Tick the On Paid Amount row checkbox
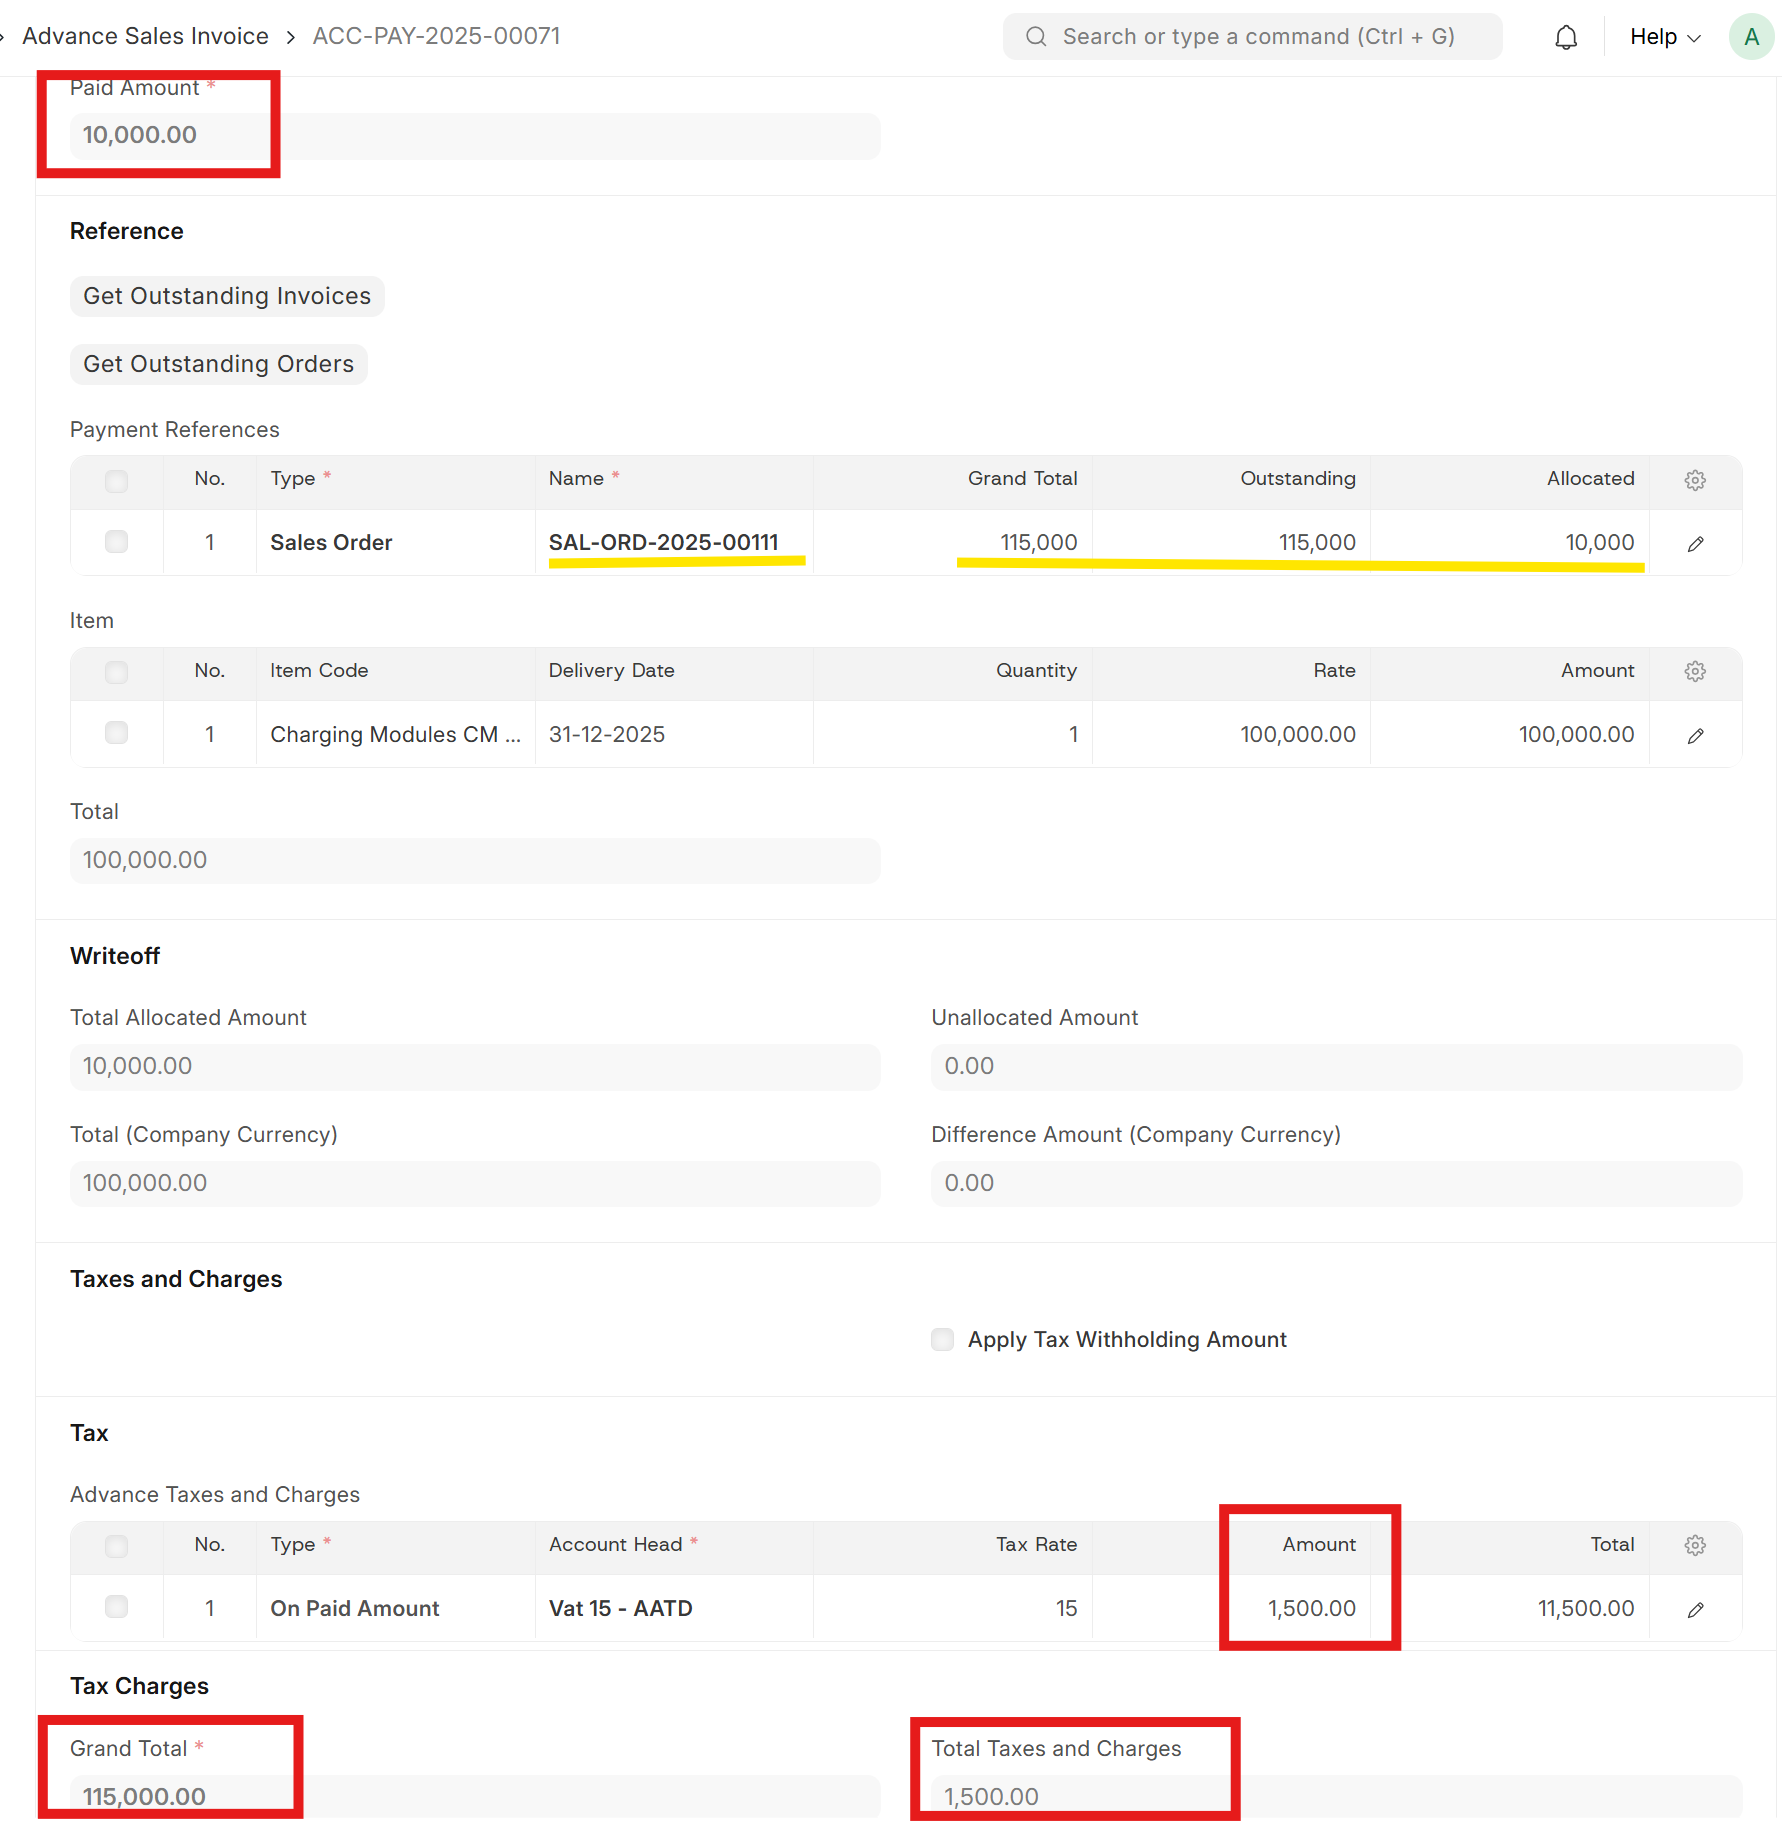 point(117,1607)
